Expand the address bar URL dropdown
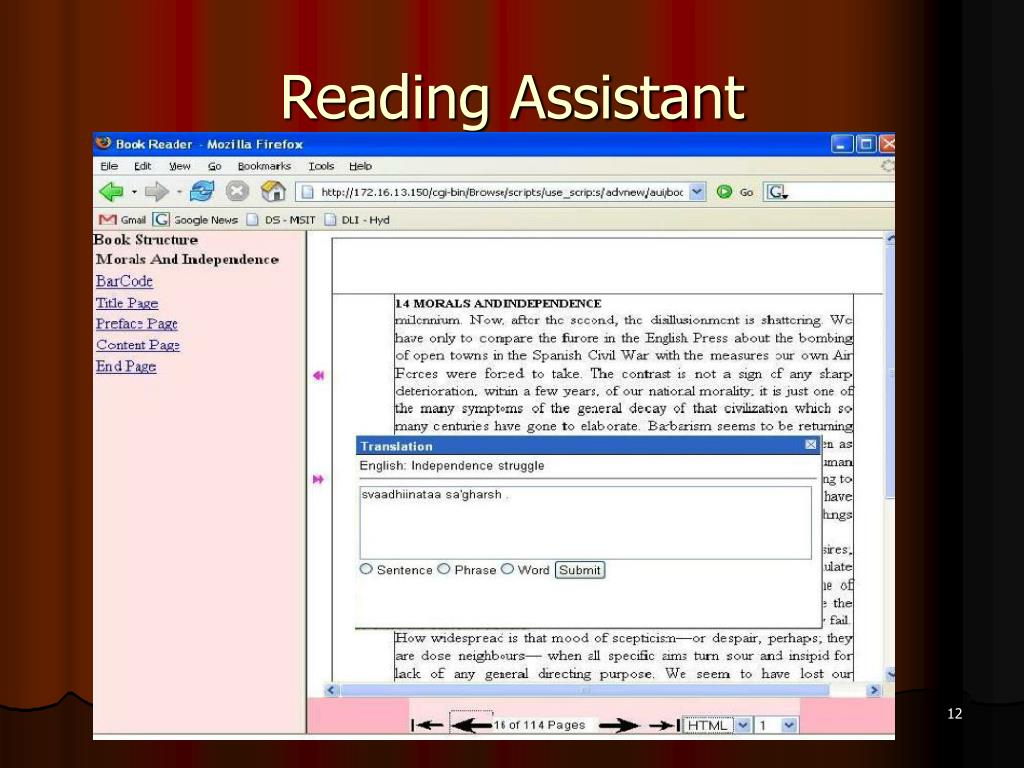This screenshot has width=1024, height=768. point(697,192)
